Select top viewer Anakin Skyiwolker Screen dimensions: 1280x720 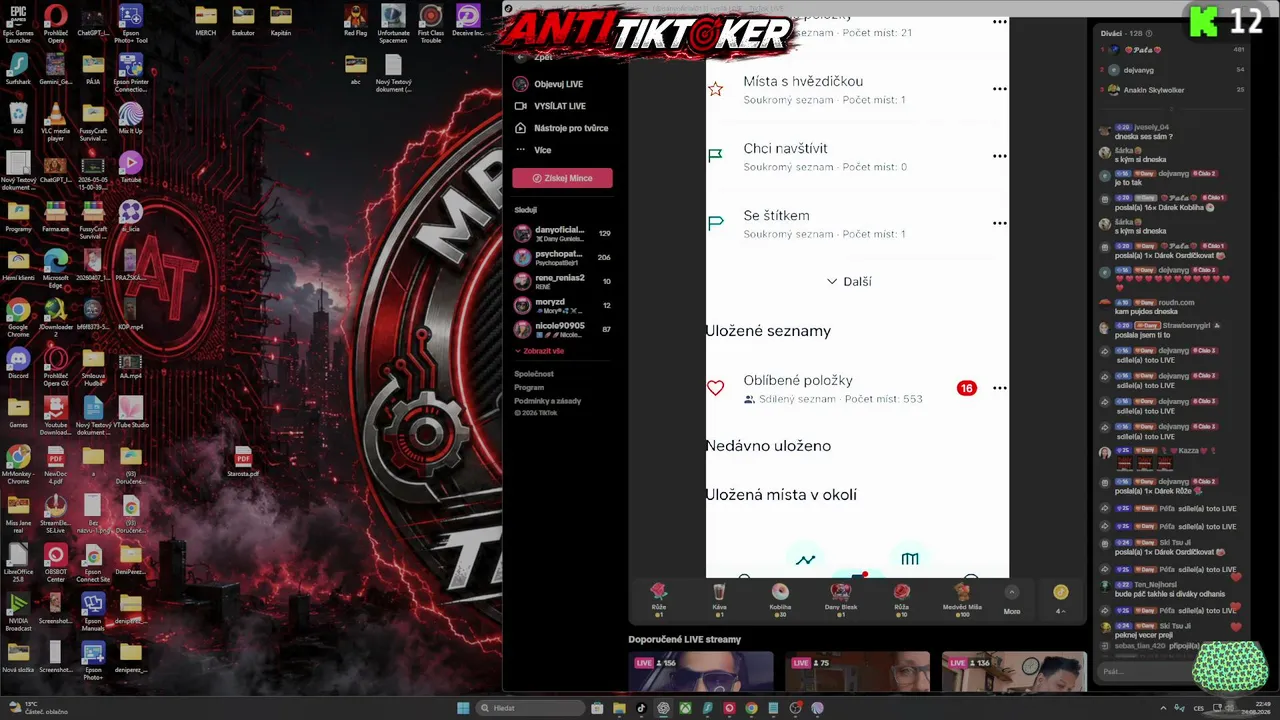point(1172,90)
